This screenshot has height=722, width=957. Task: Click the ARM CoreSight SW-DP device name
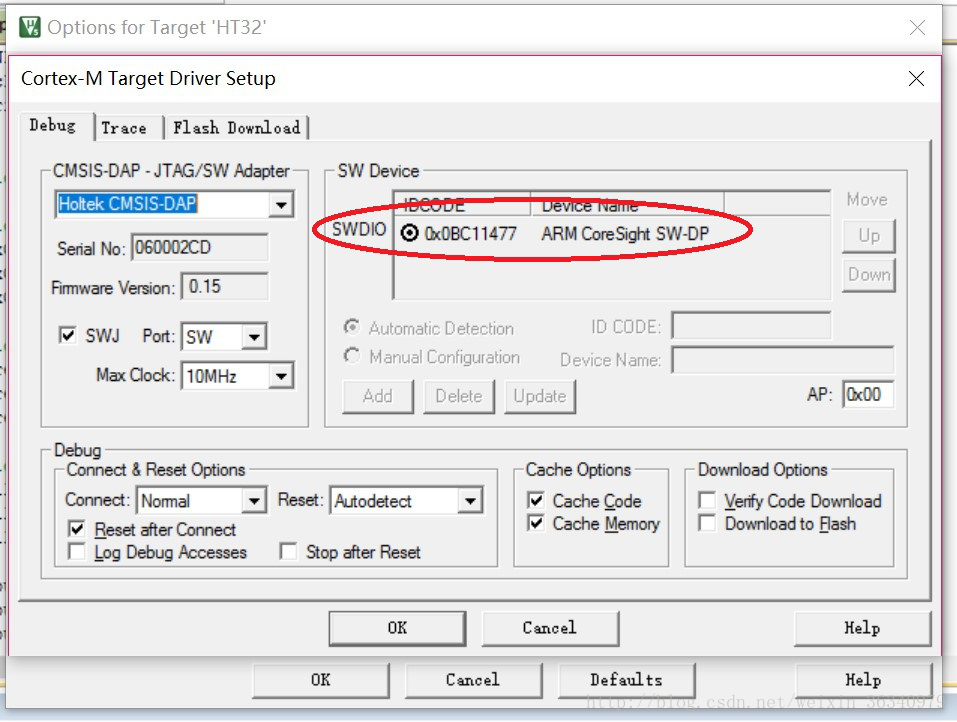coord(625,234)
